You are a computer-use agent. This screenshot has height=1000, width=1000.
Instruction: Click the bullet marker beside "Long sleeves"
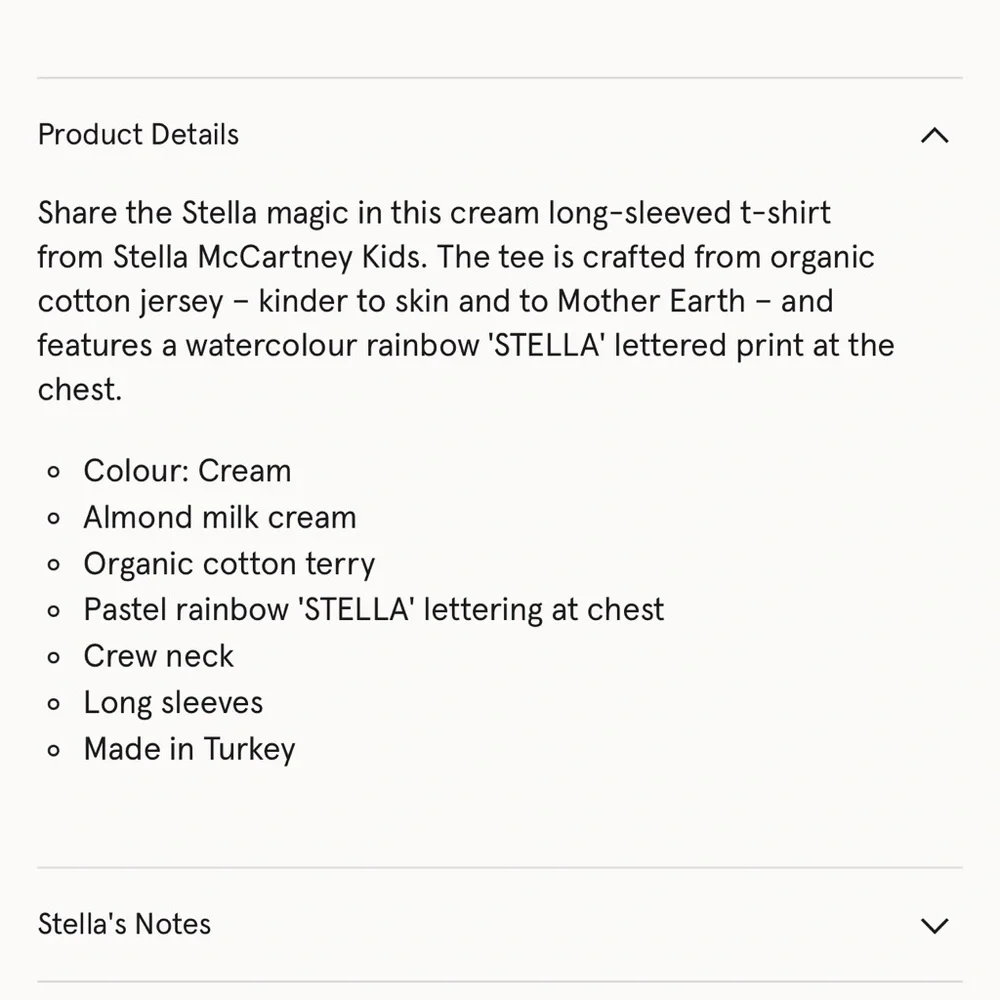[x=54, y=704]
